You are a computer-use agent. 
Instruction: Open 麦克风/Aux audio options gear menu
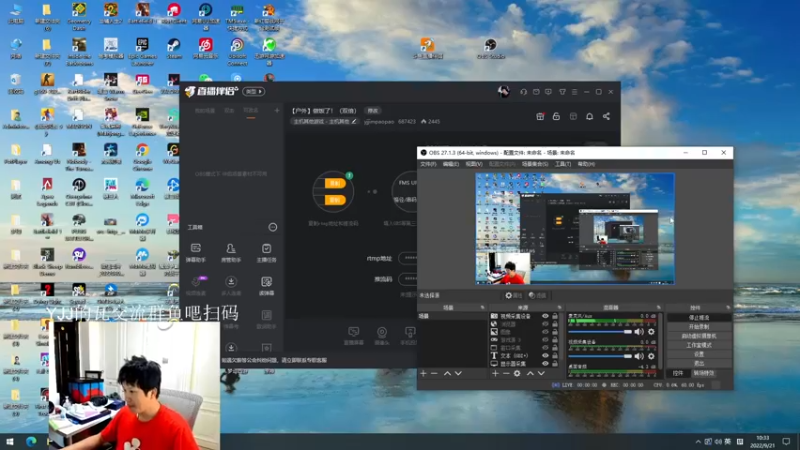[x=651, y=332]
